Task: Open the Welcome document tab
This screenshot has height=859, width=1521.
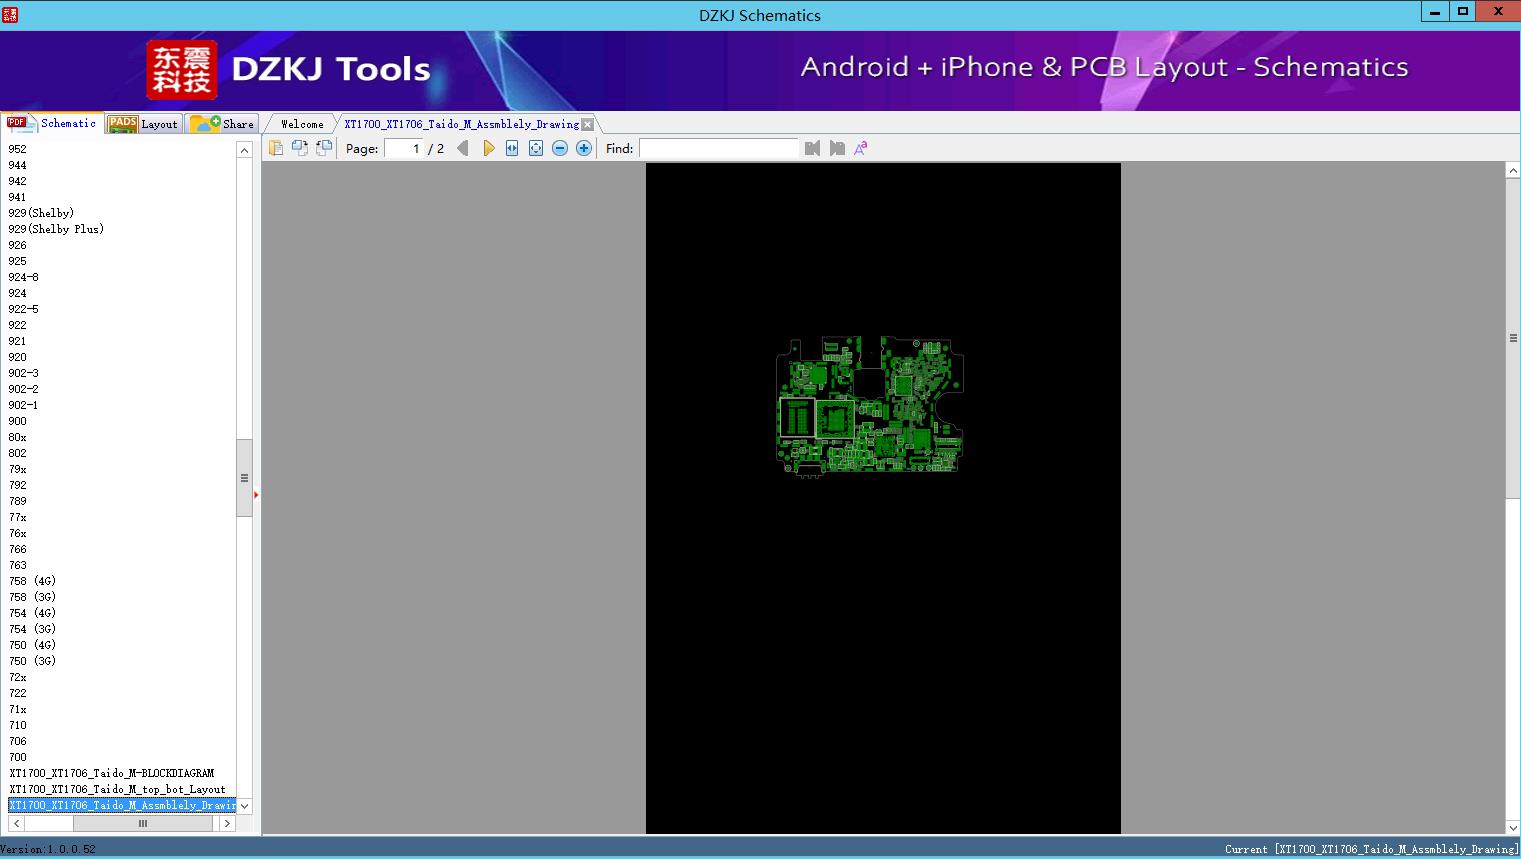Action: coord(302,124)
